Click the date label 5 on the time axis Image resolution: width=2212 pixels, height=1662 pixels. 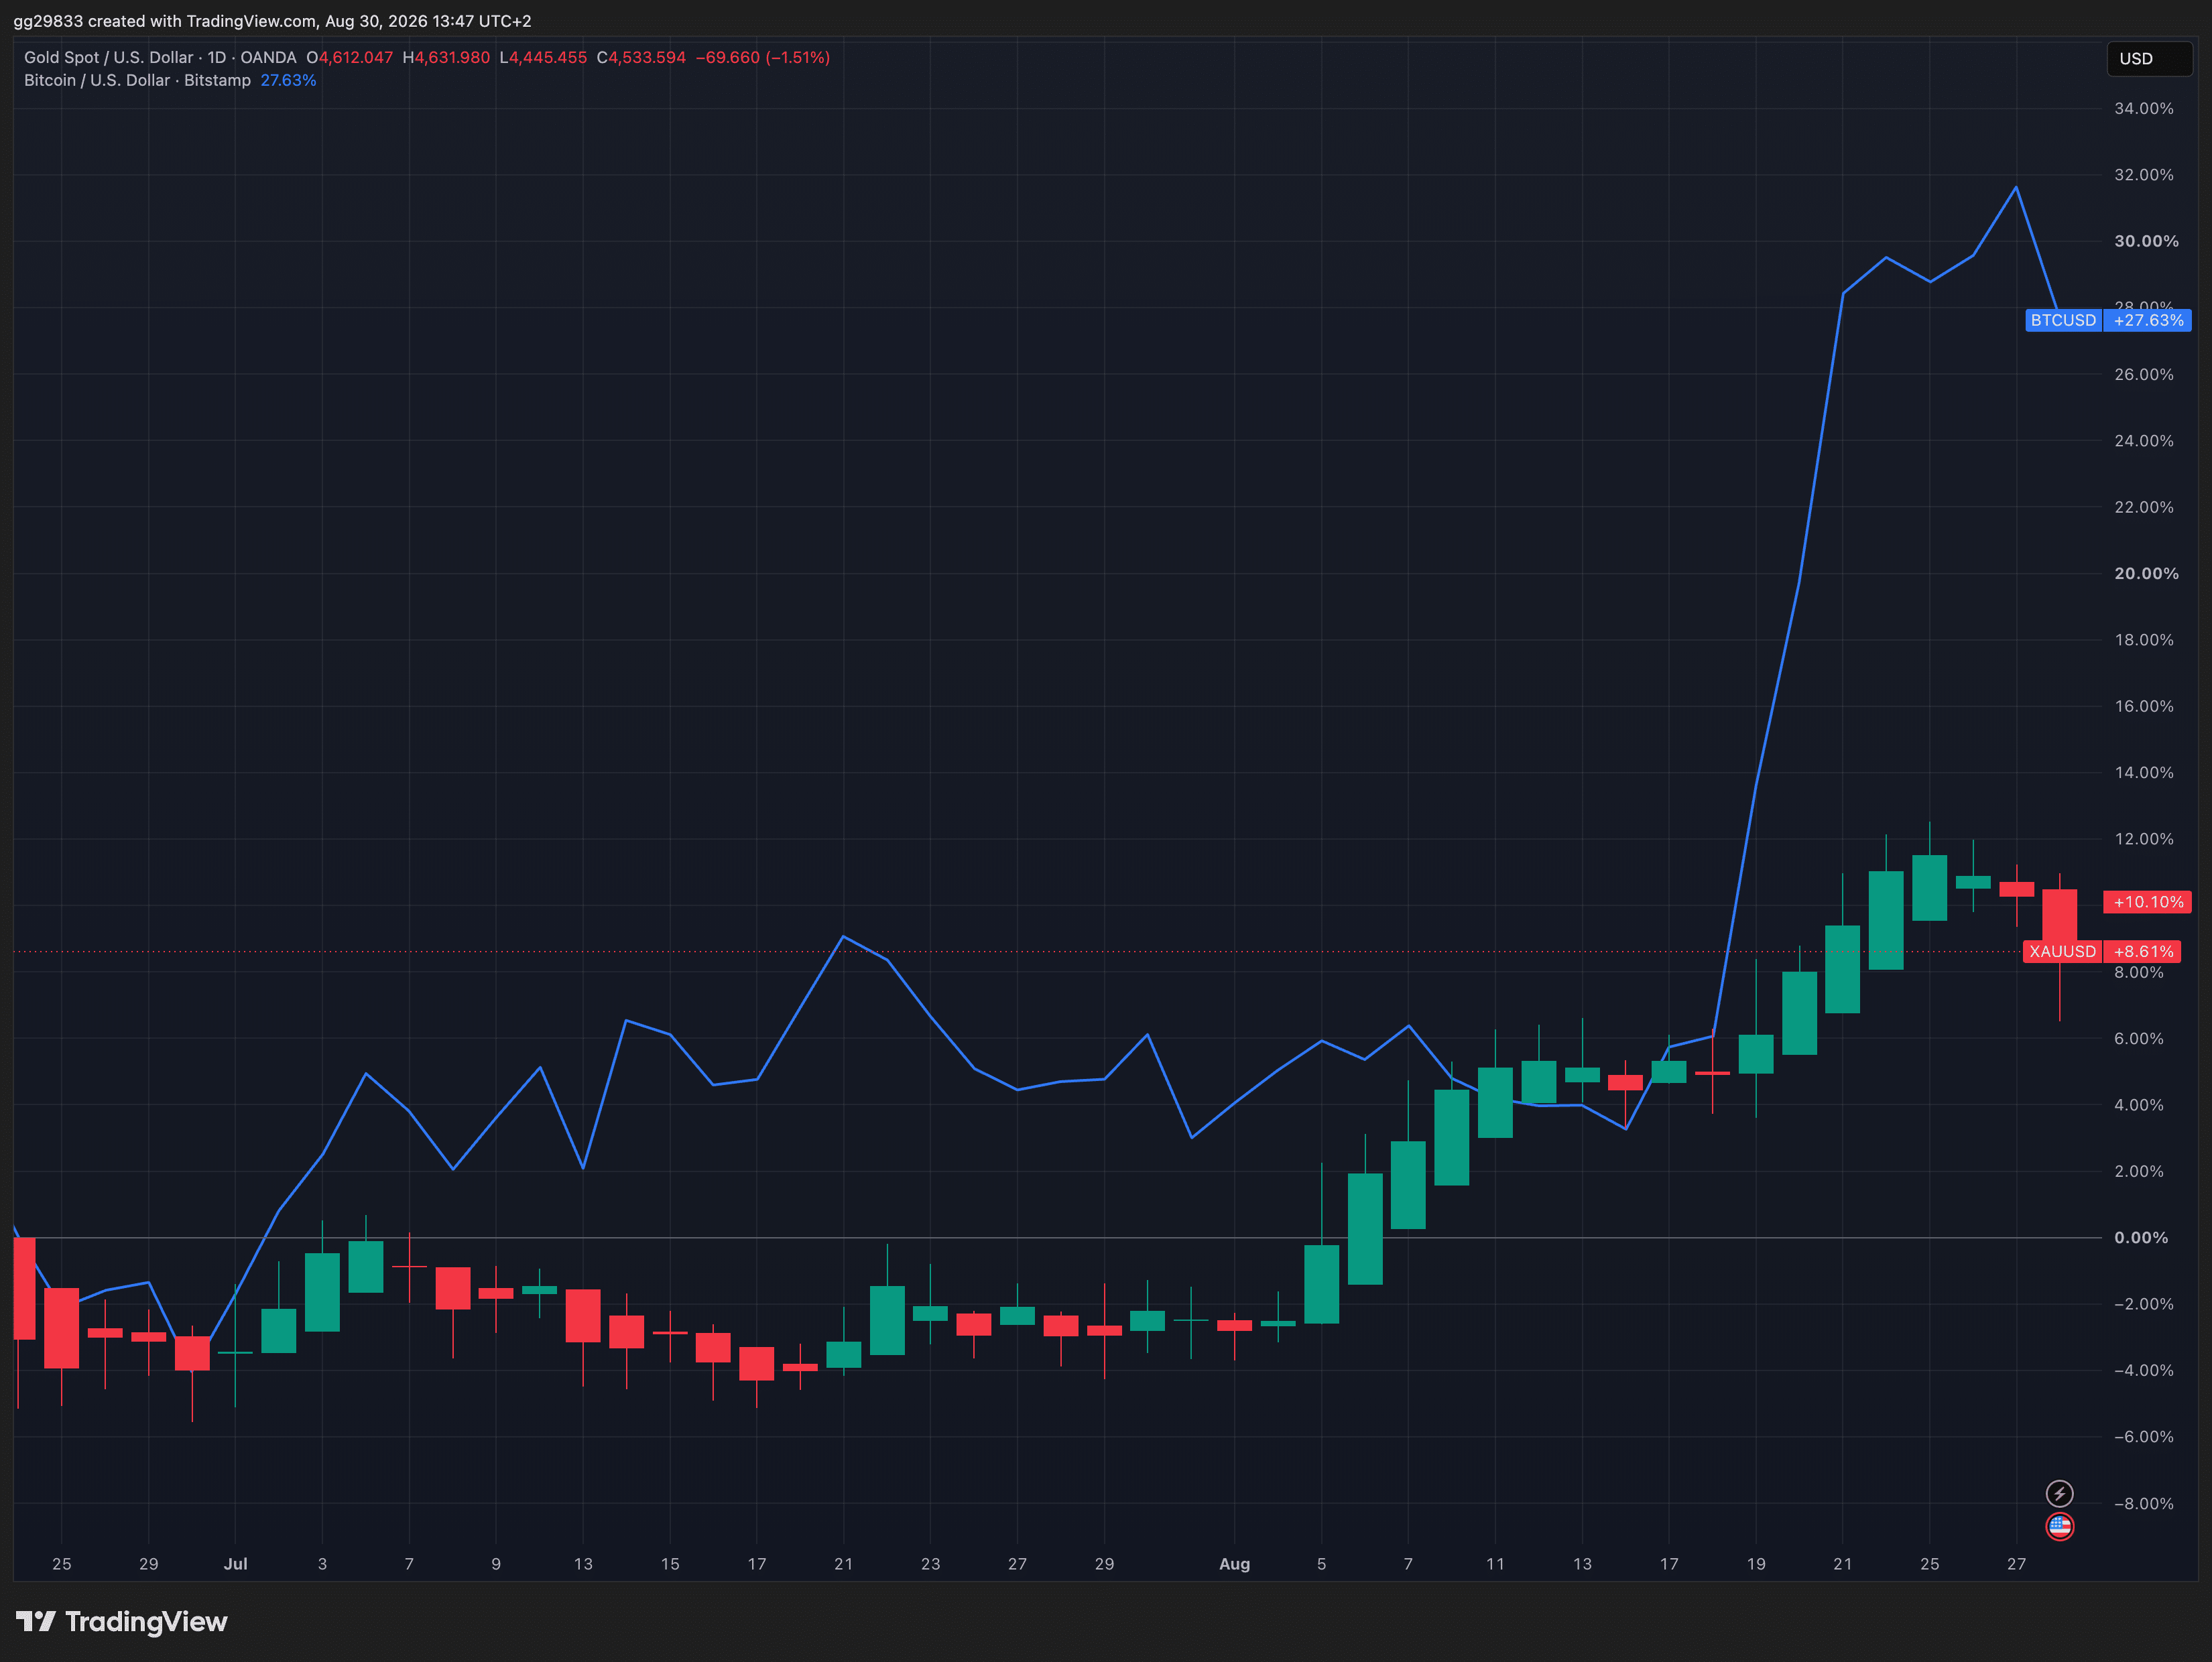pos(1321,1564)
